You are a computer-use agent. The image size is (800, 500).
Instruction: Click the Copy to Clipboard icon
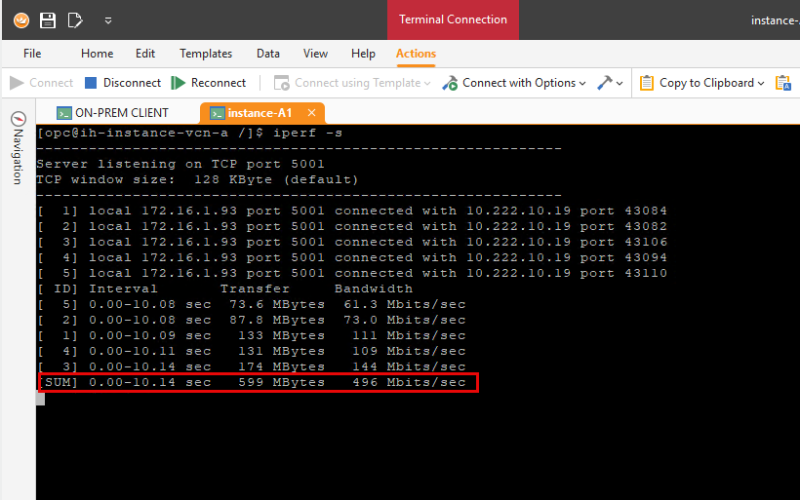coord(647,83)
